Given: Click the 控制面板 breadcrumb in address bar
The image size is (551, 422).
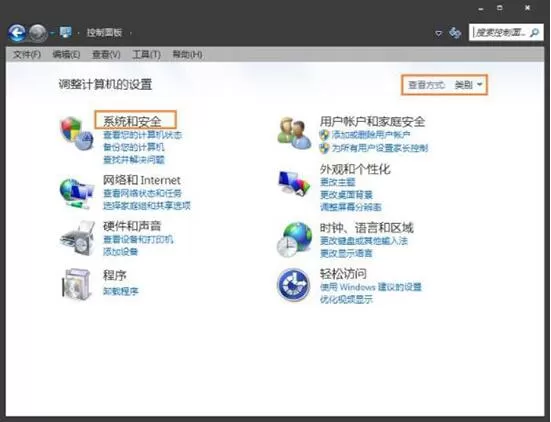Looking at the screenshot, I should 104,33.
